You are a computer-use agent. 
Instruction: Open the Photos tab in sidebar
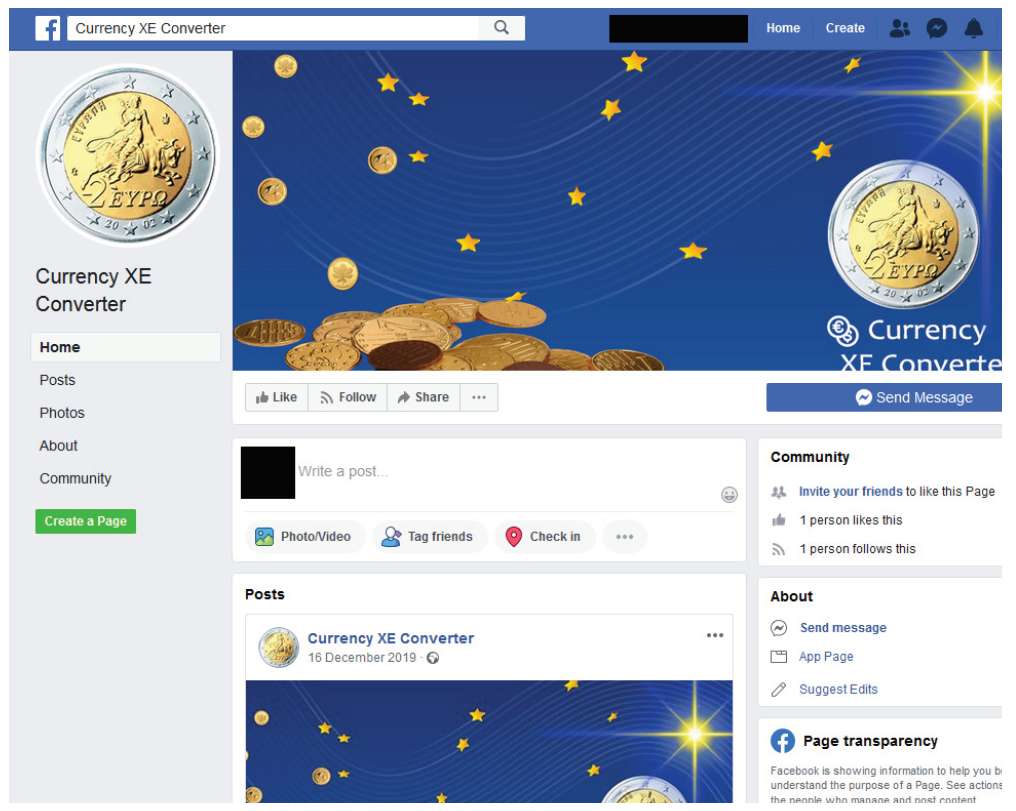tap(62, 413)
